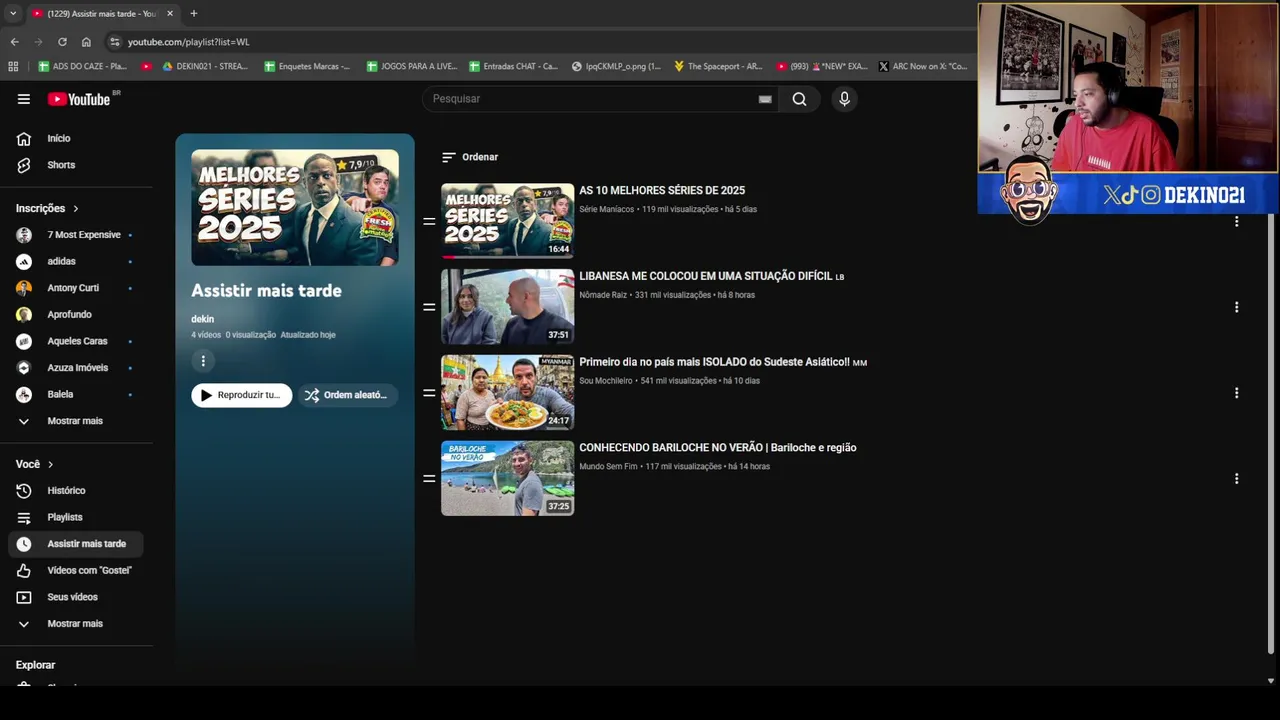Viewport: 1280px width, 720px height.
Task: Play CONHECENDO BARILOCHE video thumbnail
Action: coord(508,479)
